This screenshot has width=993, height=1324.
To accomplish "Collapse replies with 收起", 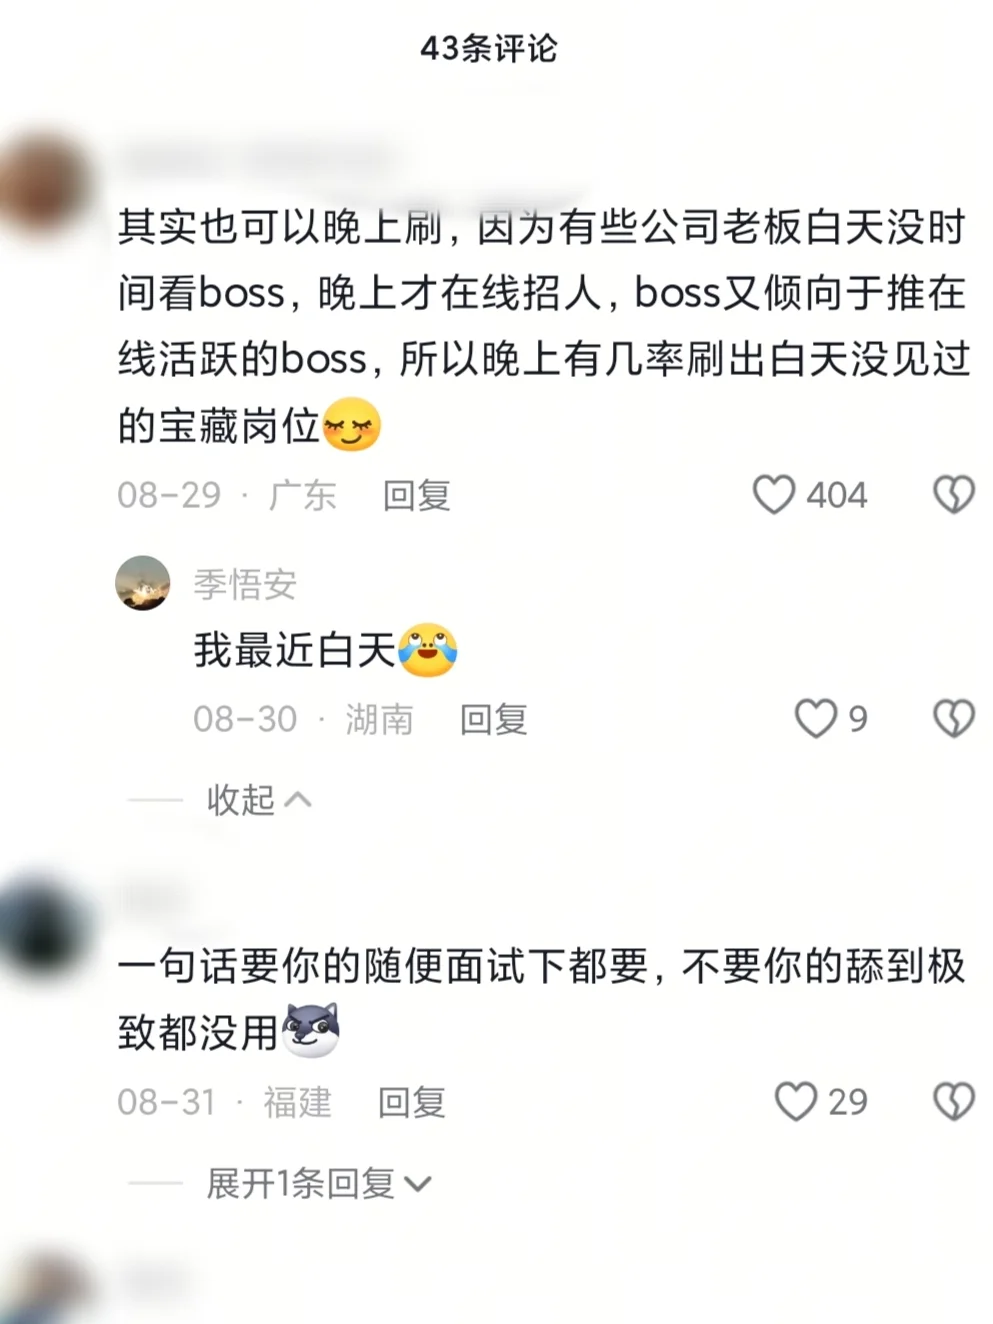I will click(258, 800).
